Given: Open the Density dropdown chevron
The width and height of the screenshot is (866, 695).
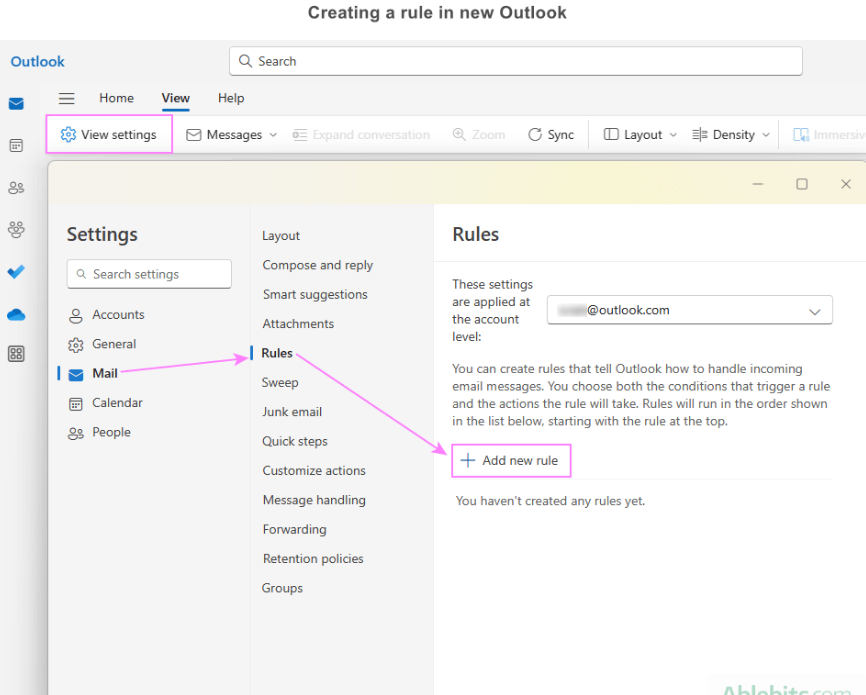Looking at the screenshot, I should (766, 135).
